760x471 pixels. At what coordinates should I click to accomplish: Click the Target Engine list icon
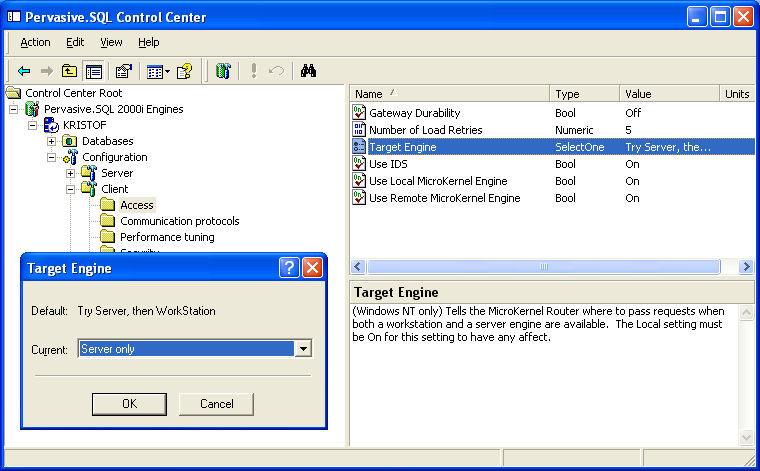point(359,146)
